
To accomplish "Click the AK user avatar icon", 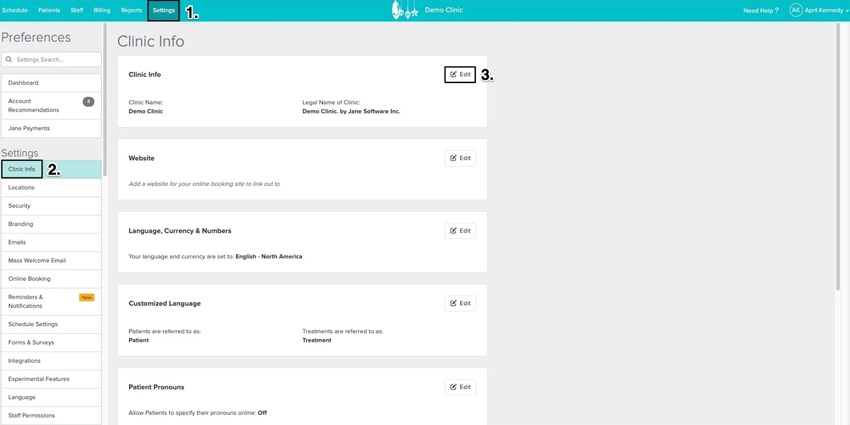I will point(796,10).
